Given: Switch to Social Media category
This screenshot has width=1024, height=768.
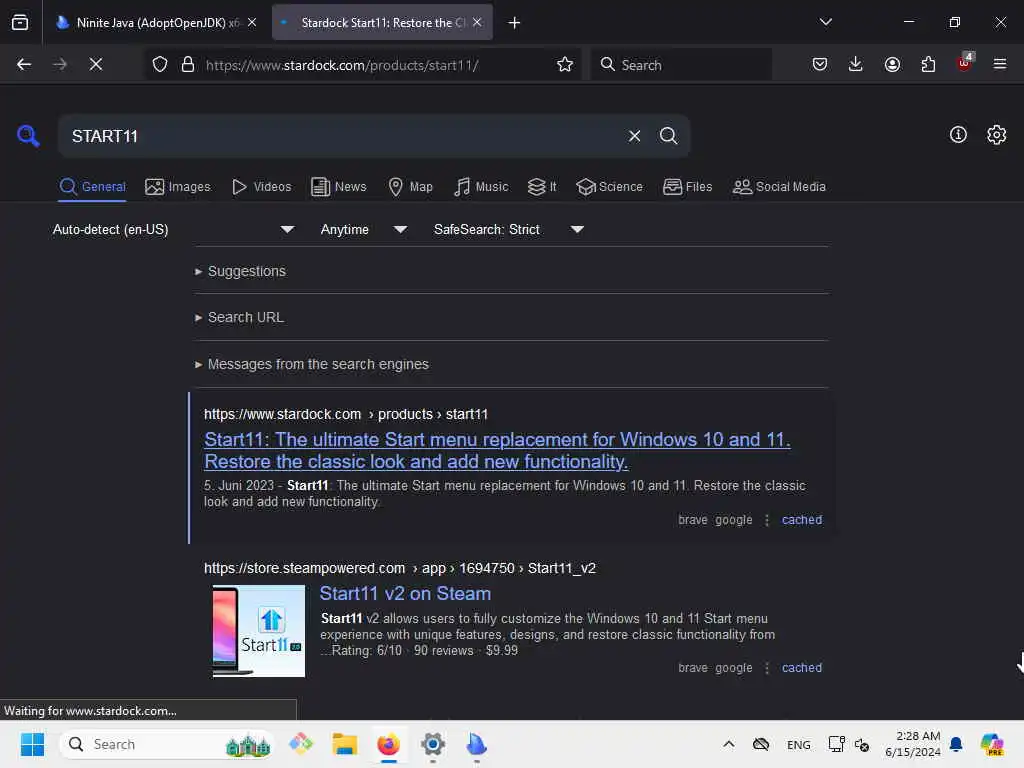Looking at the screenshot, I should 779,187.
